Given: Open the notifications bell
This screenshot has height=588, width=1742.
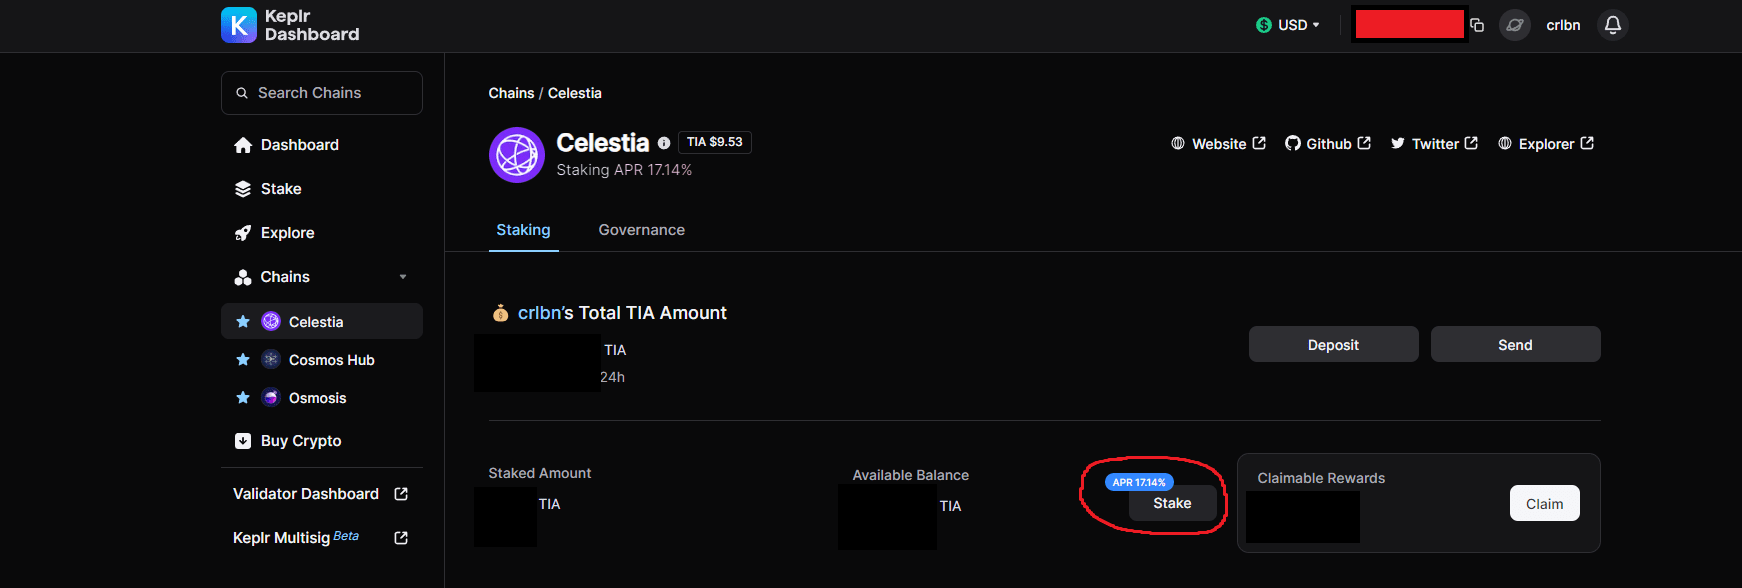Looking at the screenshot, I should pyautogui.click(x=1612, y=25).
